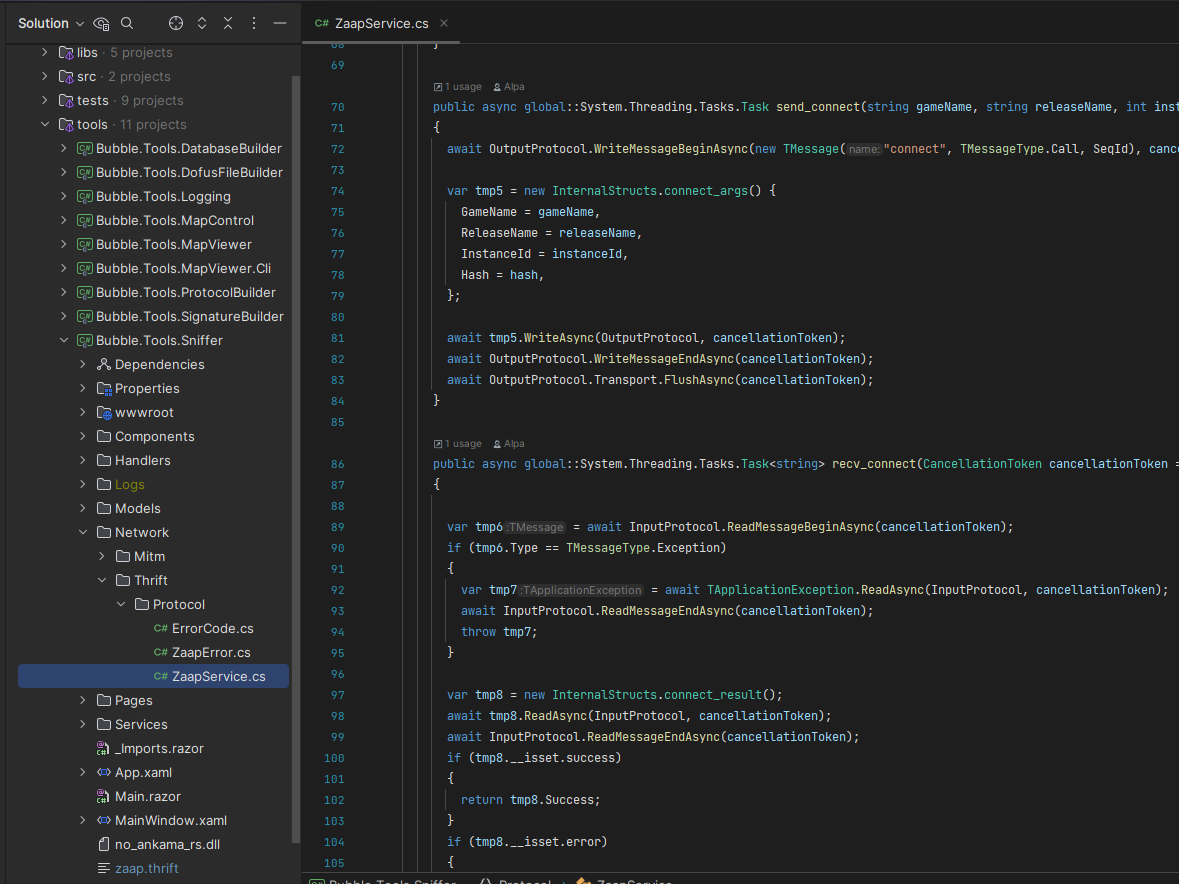
Task: Close the ZaapService.cs editor tab
Action: click(444, 23)
